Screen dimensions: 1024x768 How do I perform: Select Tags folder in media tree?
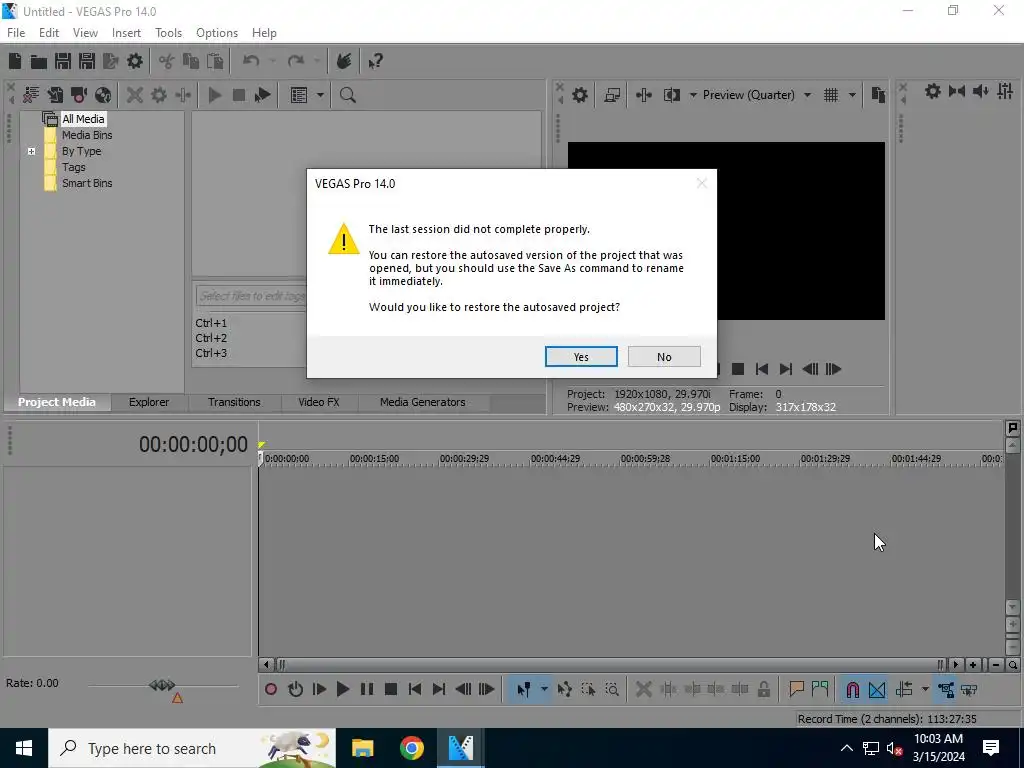[x=73, y=167]
